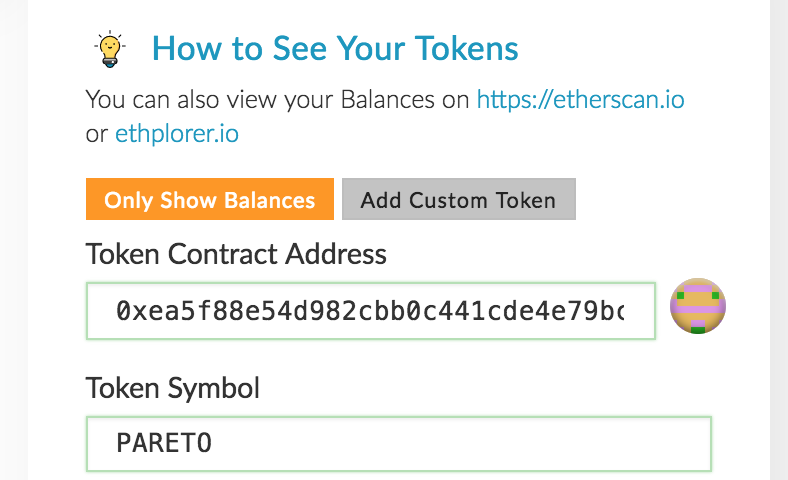Focus the Token Symbol field containing PARETO
Screen dimensions: 788x480
tap(398, 443)
